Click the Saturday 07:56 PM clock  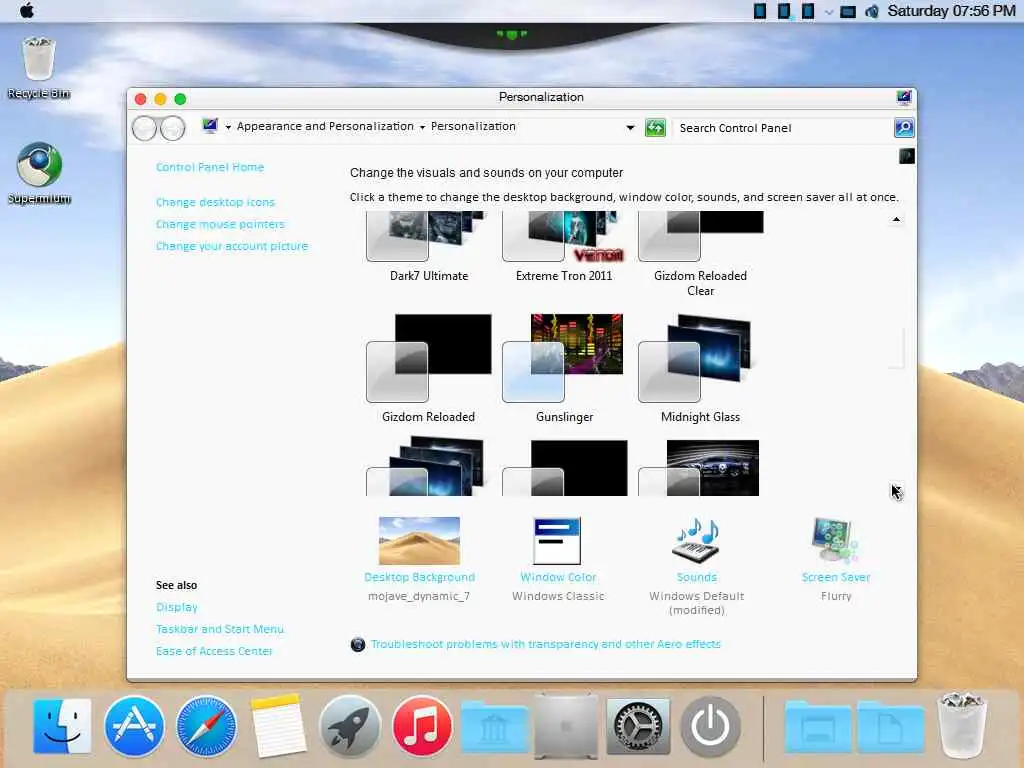[951, 11]
